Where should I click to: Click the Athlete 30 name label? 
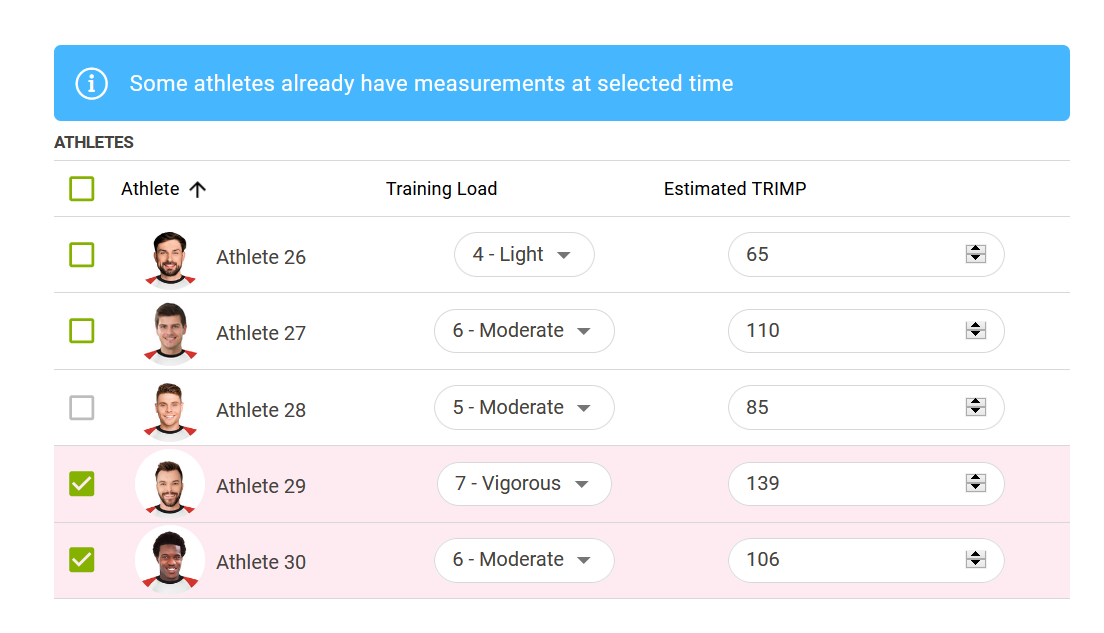pos(261,562)
